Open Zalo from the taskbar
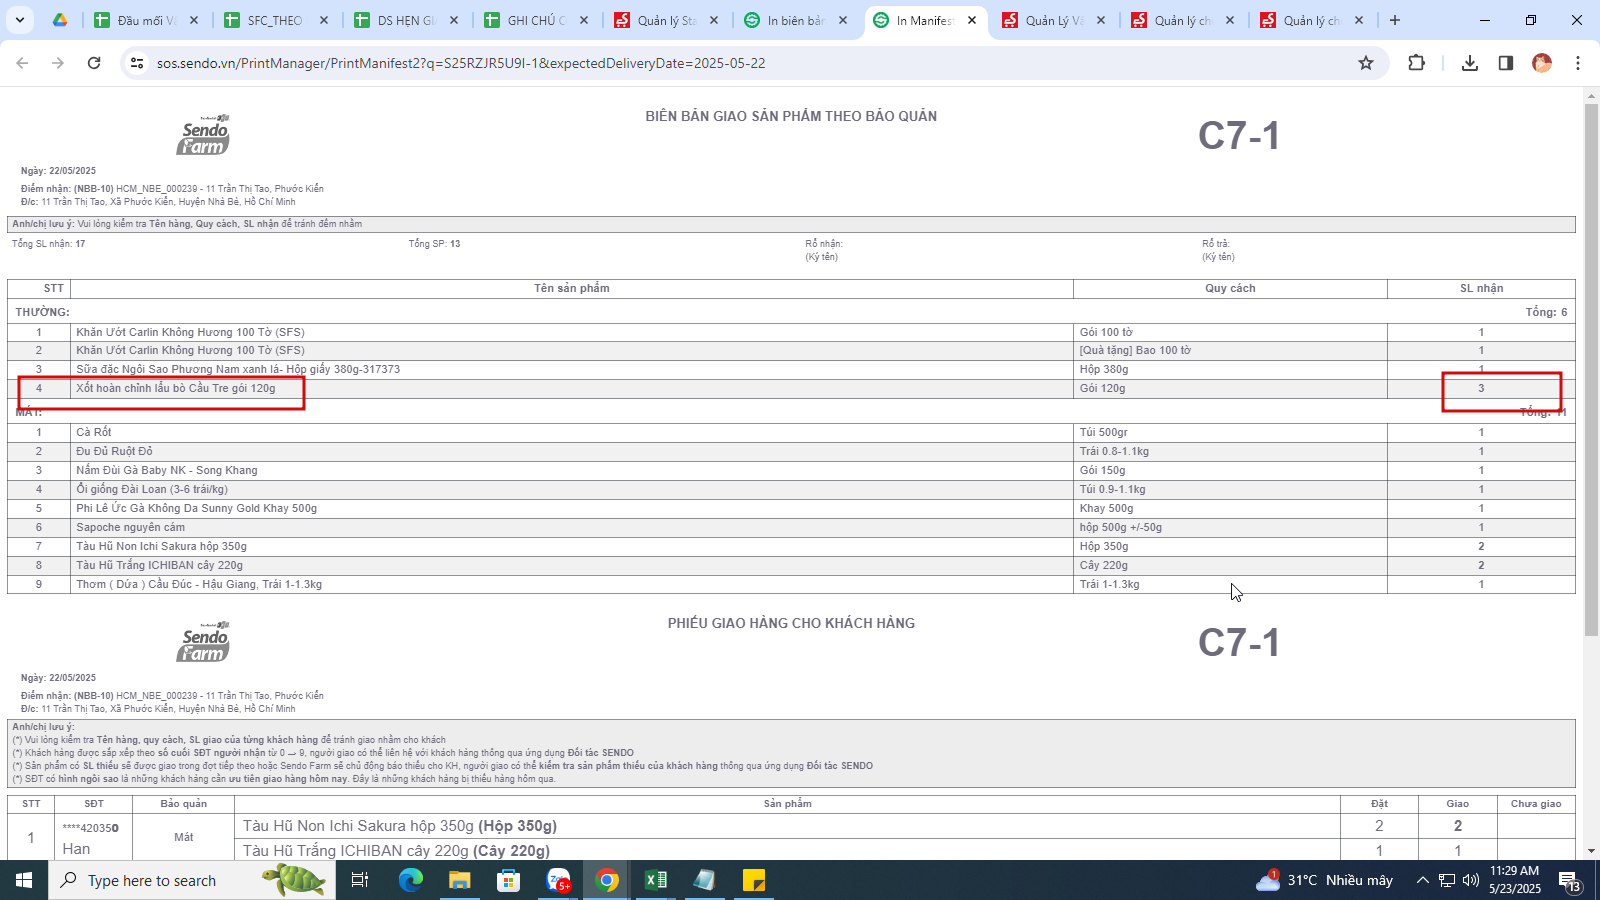This screenshot has height=900, width=1600. click(558, 880)
